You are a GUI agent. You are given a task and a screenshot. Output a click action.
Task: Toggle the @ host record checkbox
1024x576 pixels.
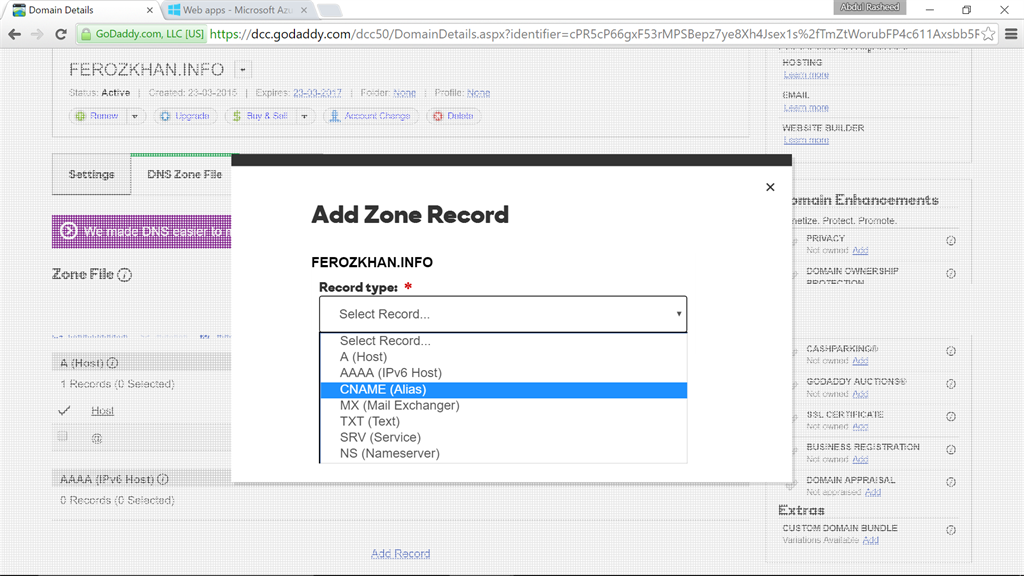click(62, 436)
